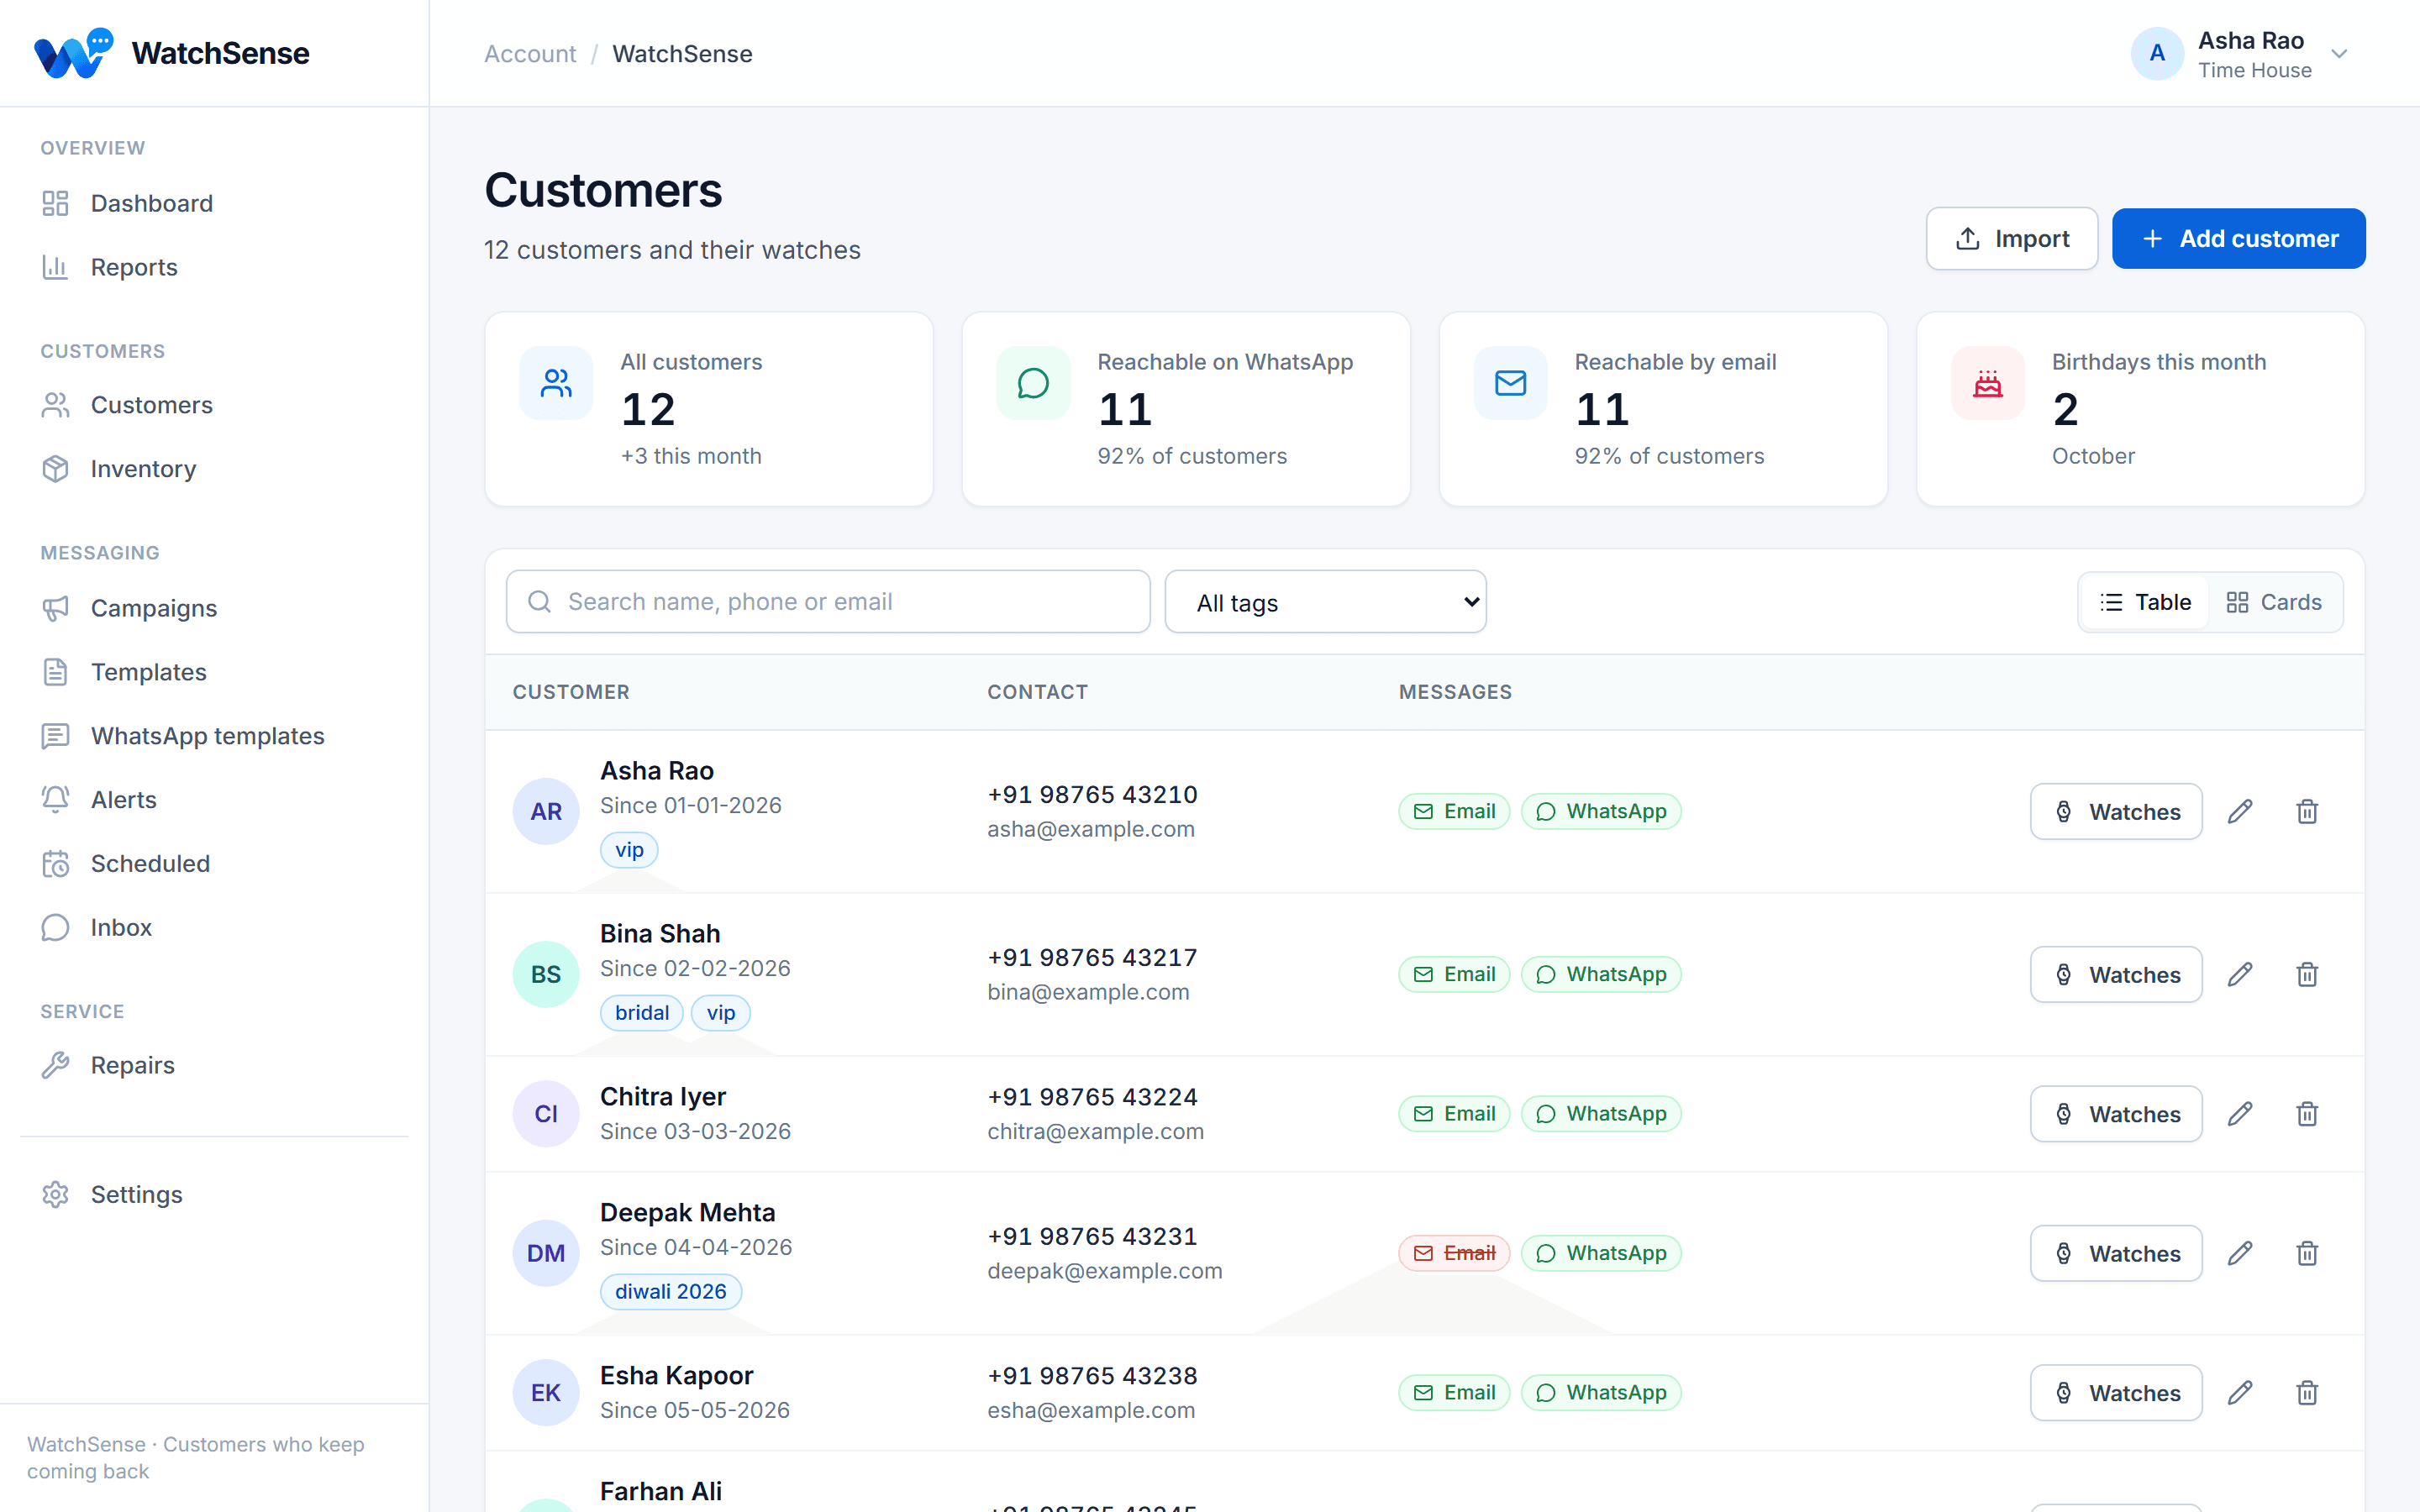Switch to Cards view
This screenshot has height=1512, width=2420.
coord(2274,602)
